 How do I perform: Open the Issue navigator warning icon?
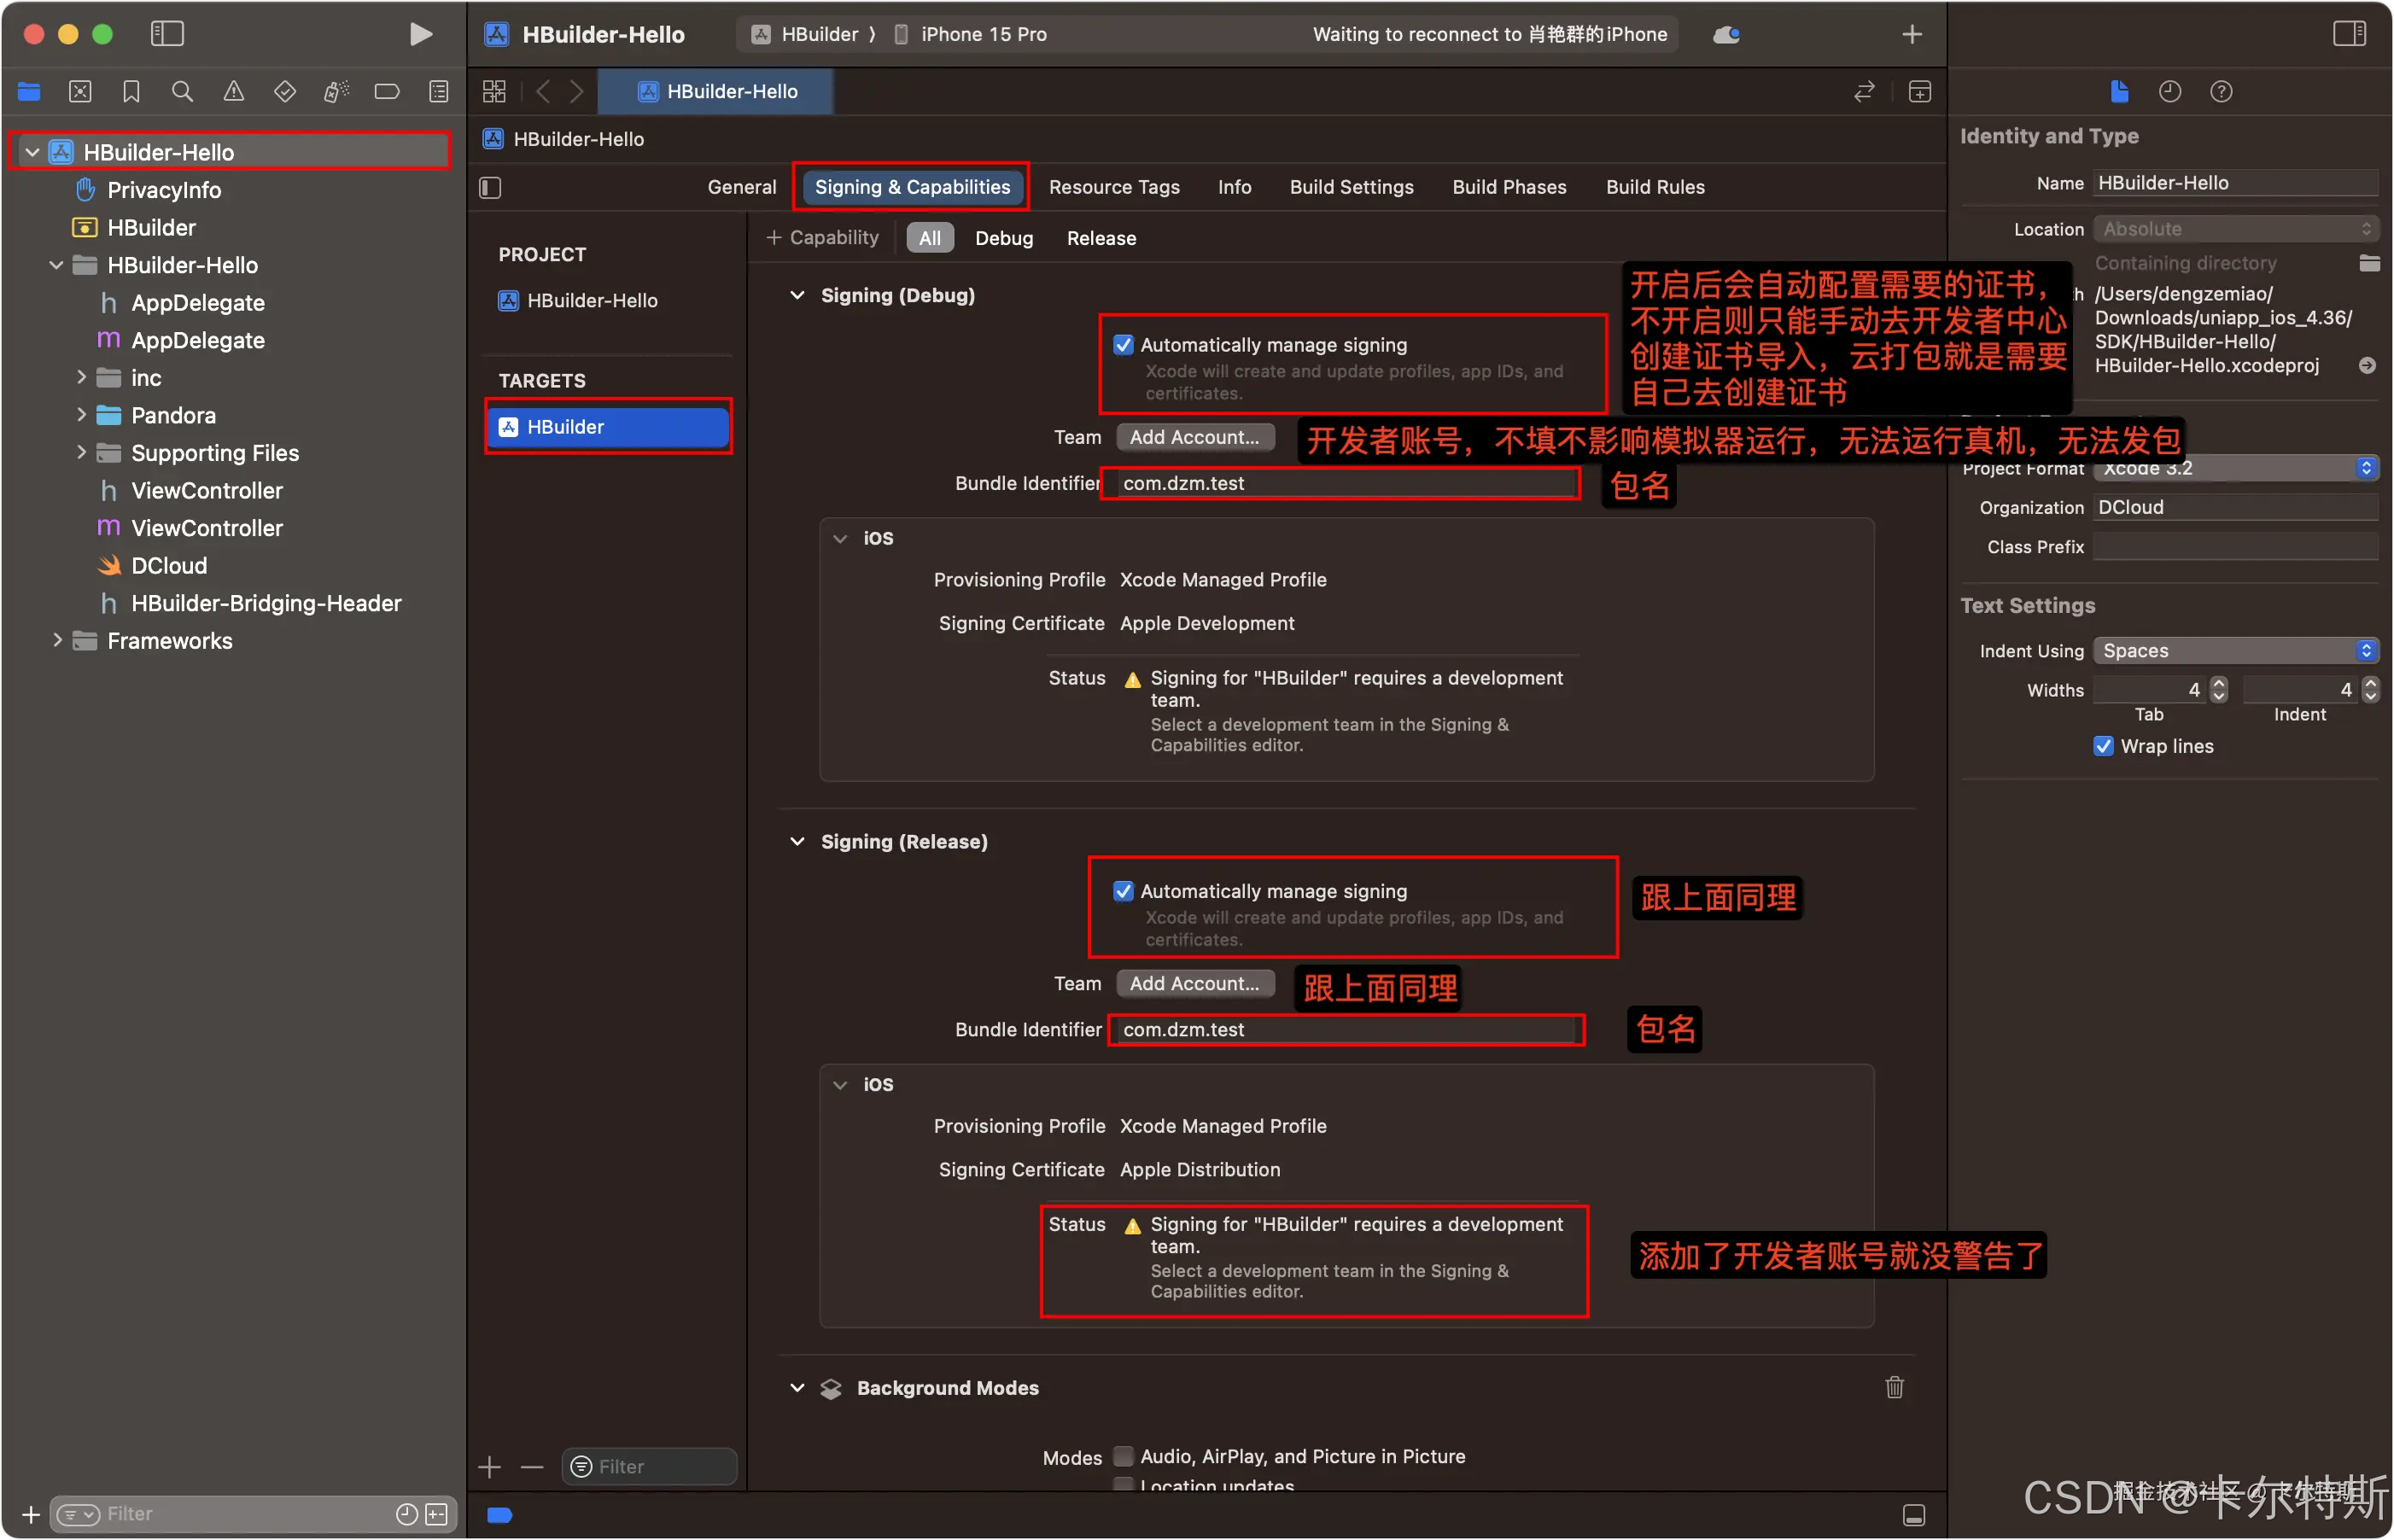tap(233, 92)
